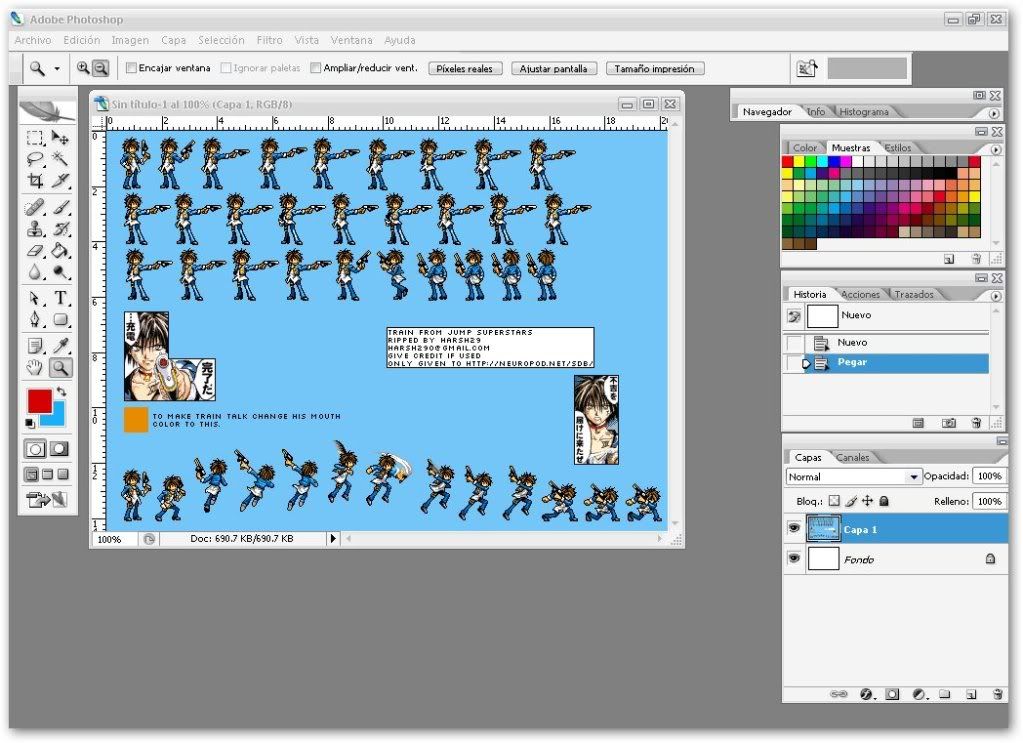
Task: Select the Type tool
Action: point(60,298)
